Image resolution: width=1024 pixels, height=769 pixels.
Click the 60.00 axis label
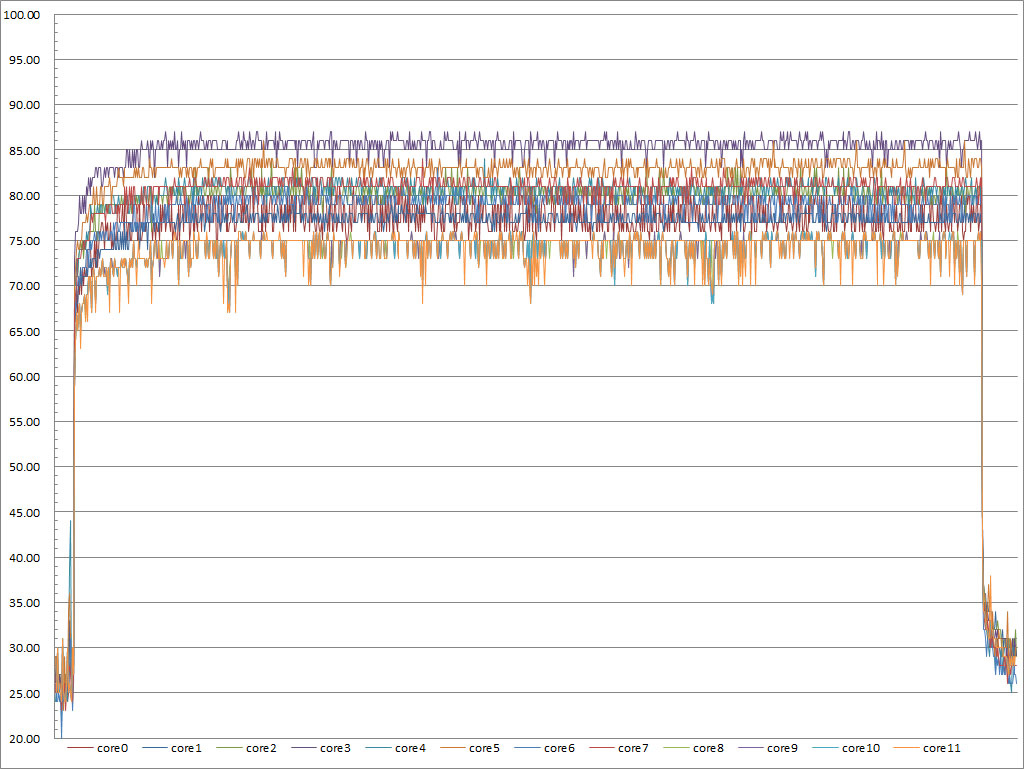click(x=24, y=377)
